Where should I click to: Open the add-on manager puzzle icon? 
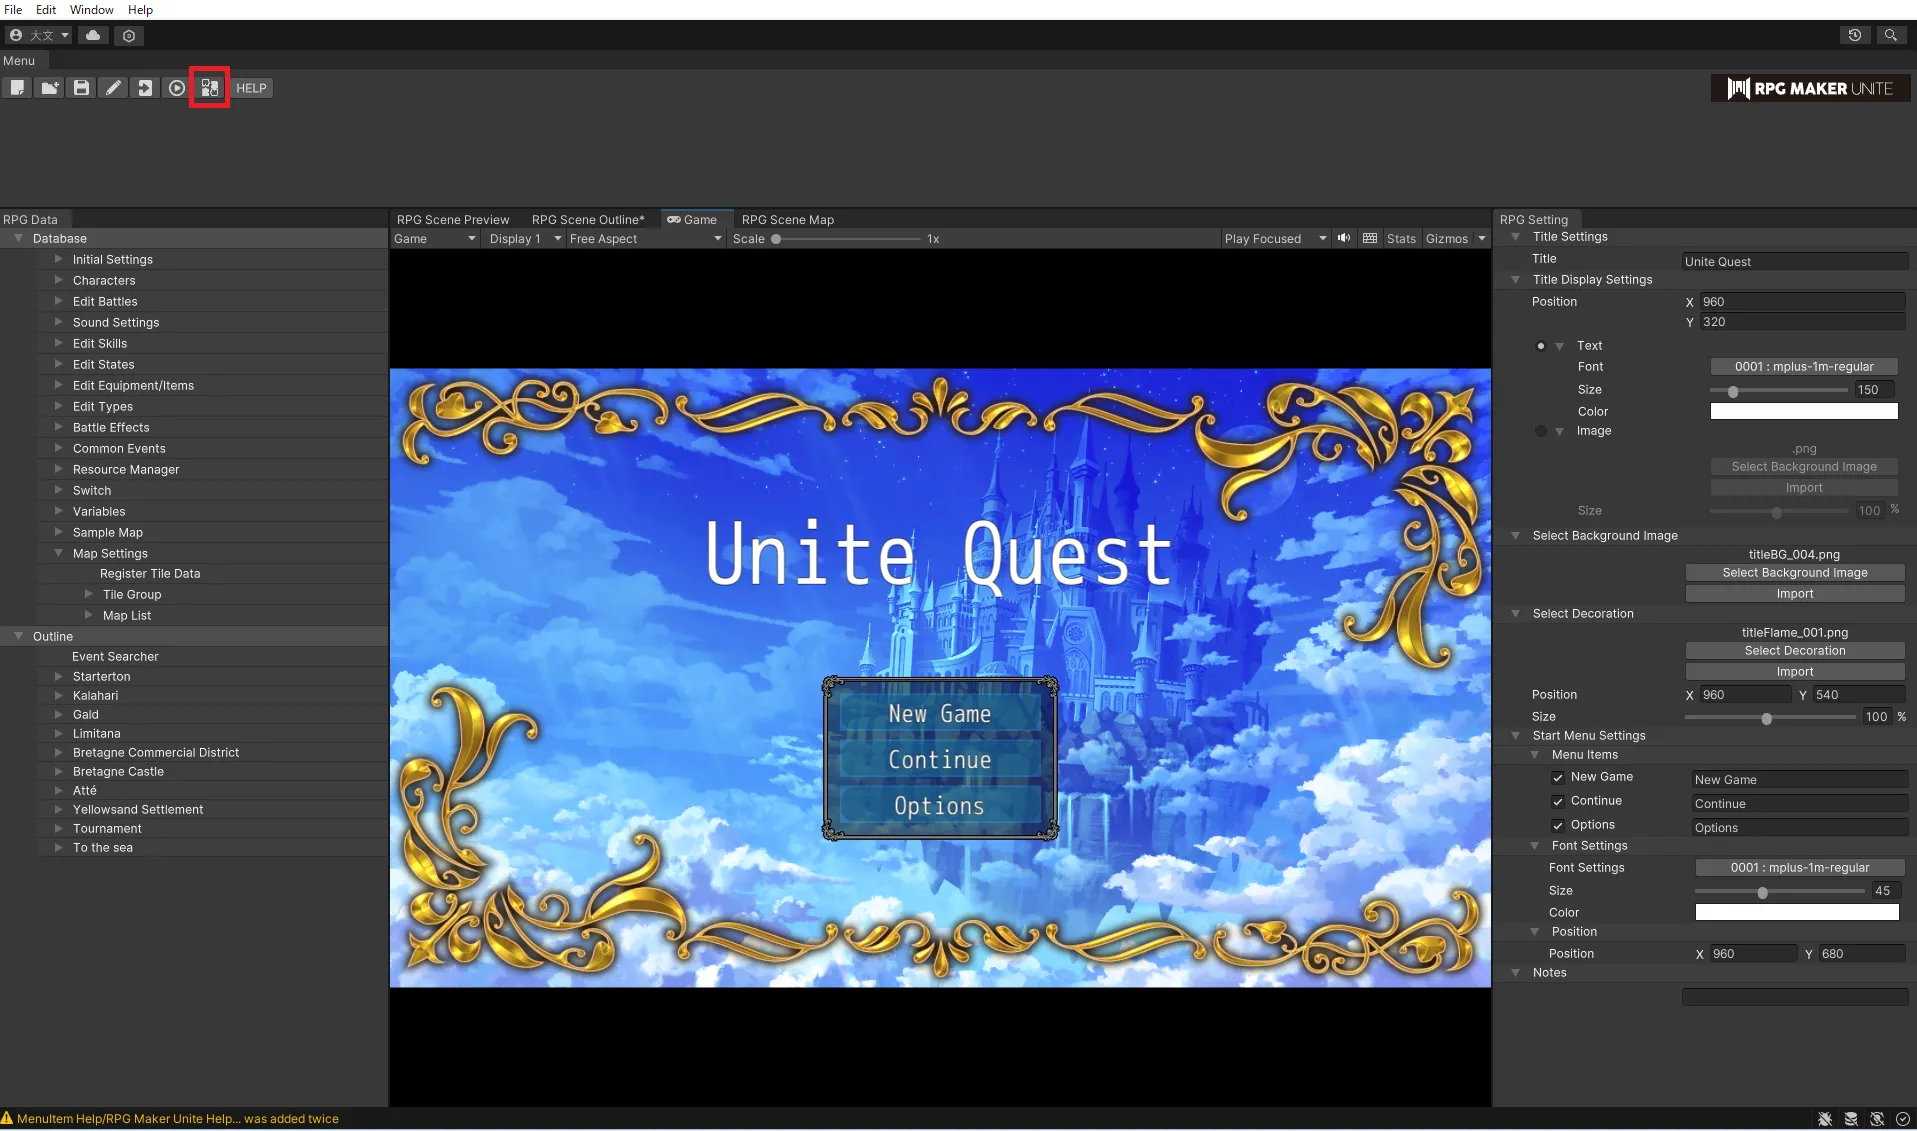pyautogui.click(x=209, y=88)
